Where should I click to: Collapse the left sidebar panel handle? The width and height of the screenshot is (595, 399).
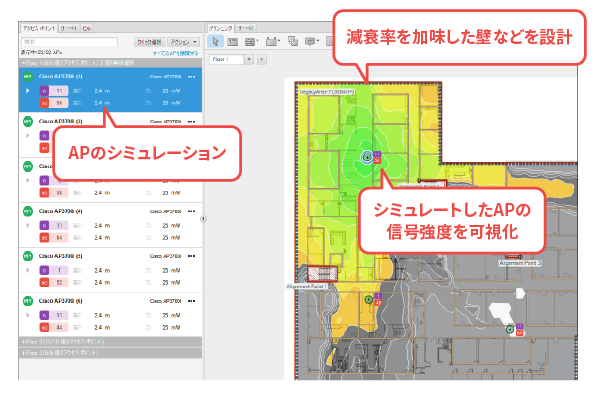203,219
